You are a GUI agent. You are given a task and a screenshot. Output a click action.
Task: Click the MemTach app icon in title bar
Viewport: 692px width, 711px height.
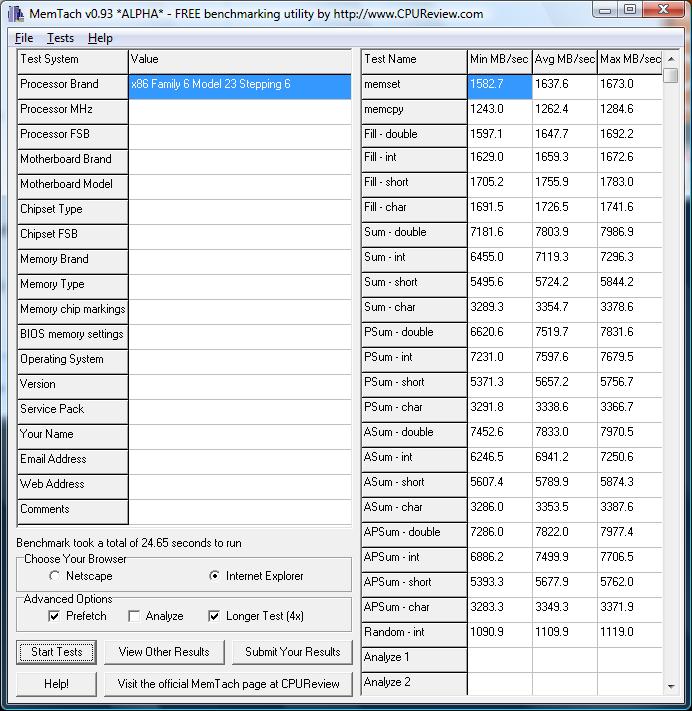[x=16, y=14]
